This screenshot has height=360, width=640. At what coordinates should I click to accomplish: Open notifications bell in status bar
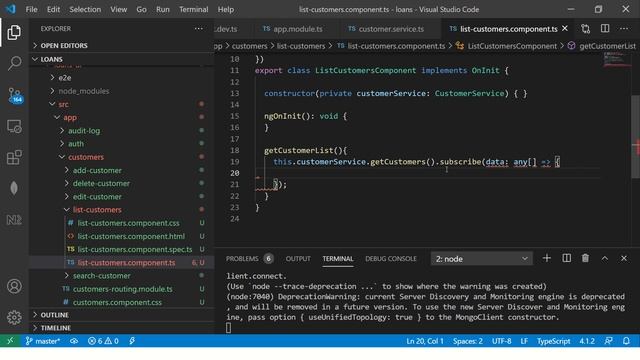click(626, 341)
